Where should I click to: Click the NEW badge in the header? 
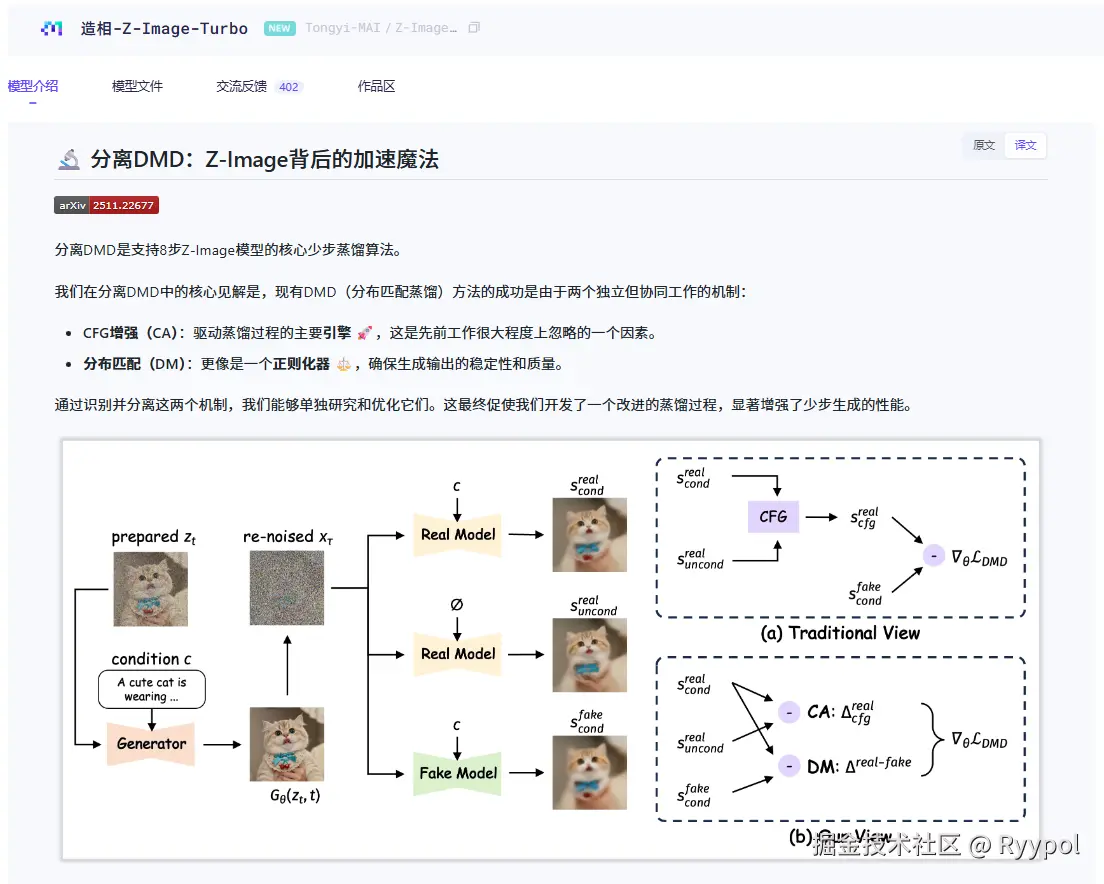coord(279,28)
